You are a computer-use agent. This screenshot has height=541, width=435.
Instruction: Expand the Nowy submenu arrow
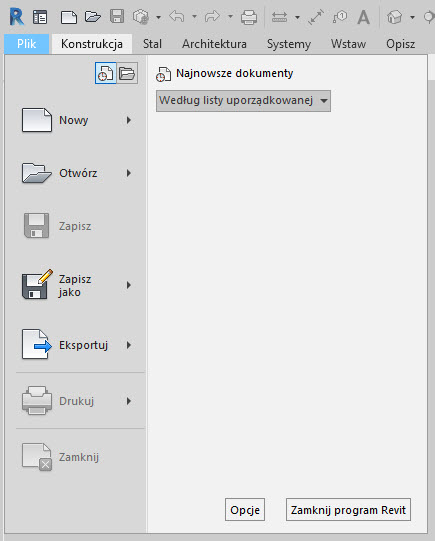(129, 120)
